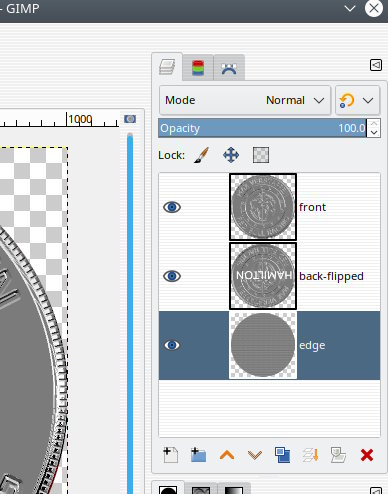Viewport: 388px width, 494px height.
Task: Click the edge layer thumbnail
Action: click(x=263, y=345)
